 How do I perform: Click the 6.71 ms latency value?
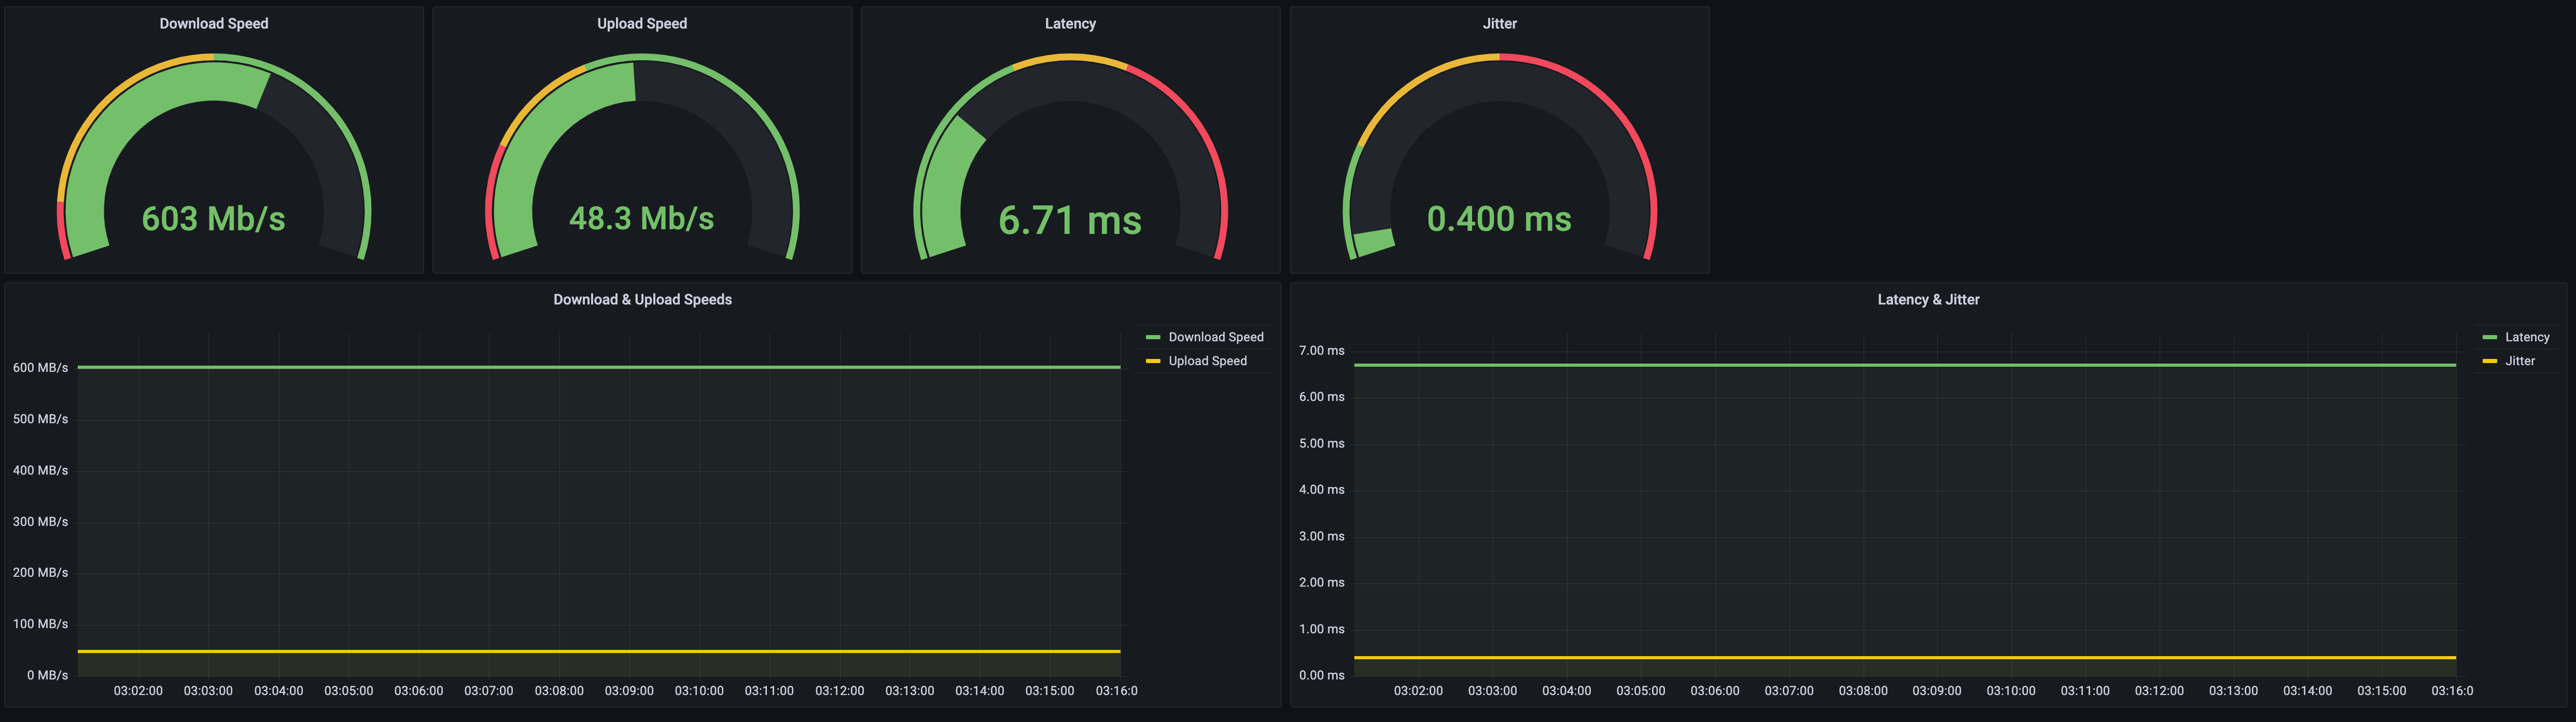pos(1069,220)
